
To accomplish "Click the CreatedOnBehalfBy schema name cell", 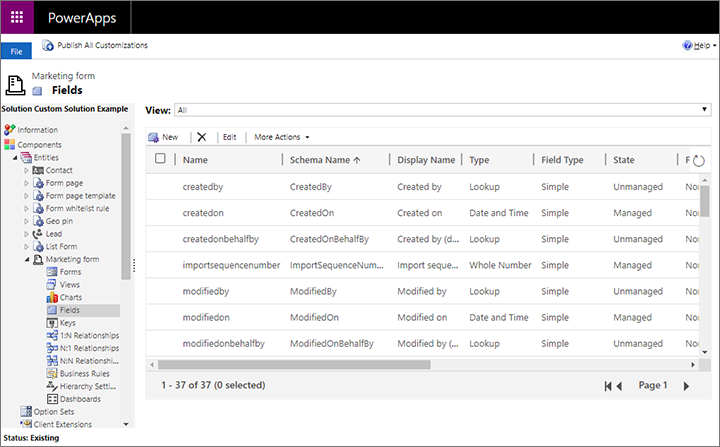I will point(329,239).
